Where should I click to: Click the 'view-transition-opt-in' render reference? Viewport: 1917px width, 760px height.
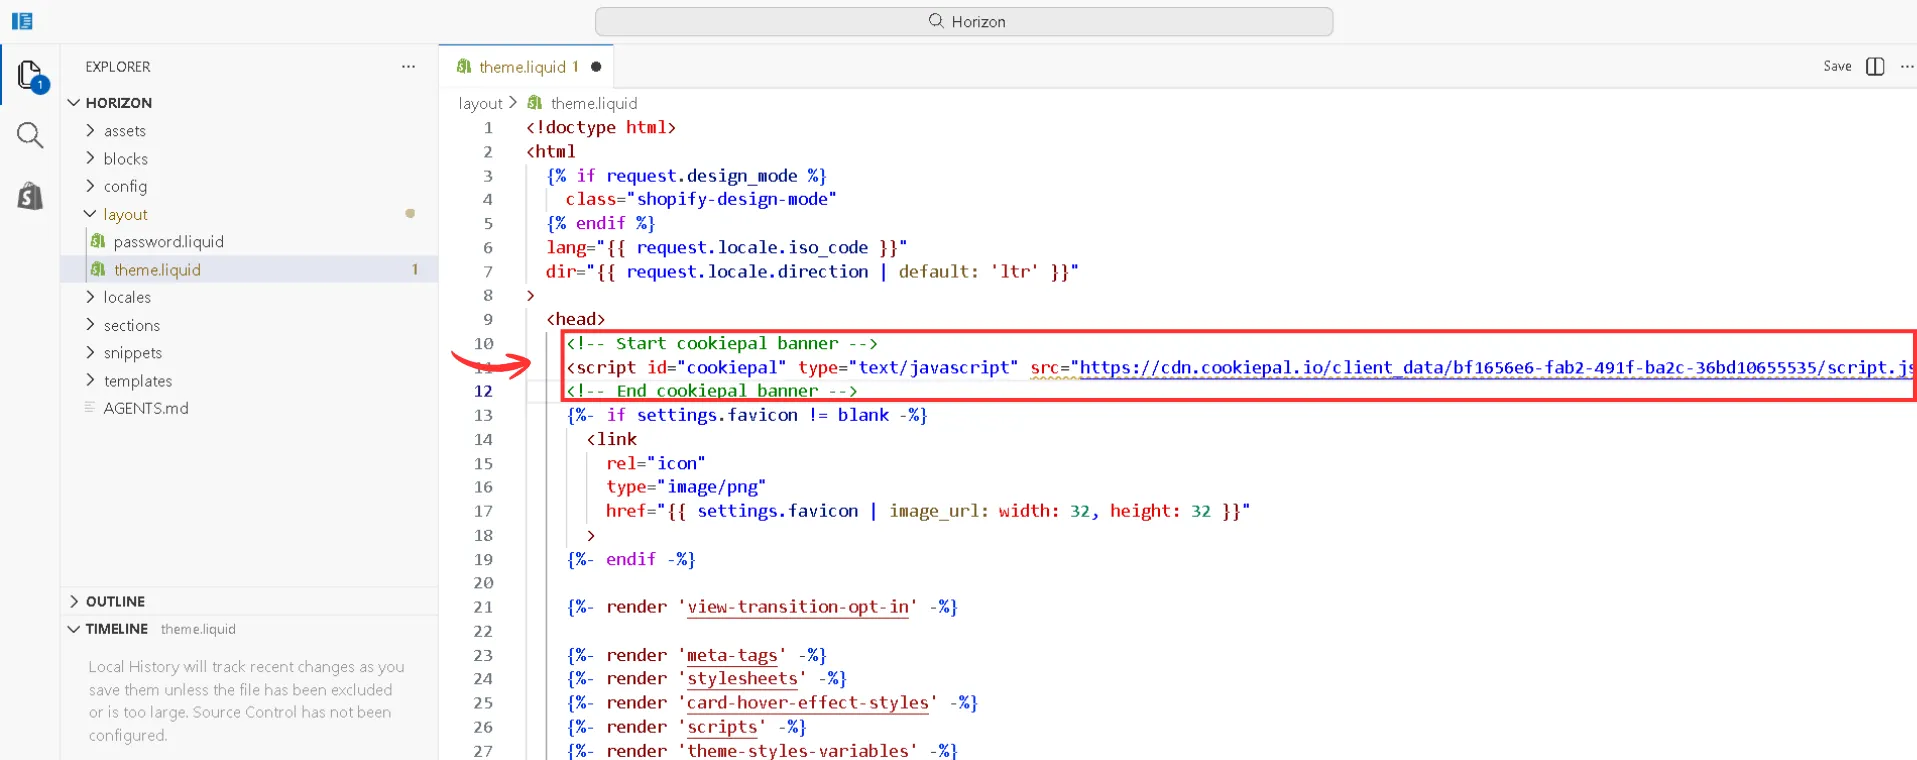798,607
